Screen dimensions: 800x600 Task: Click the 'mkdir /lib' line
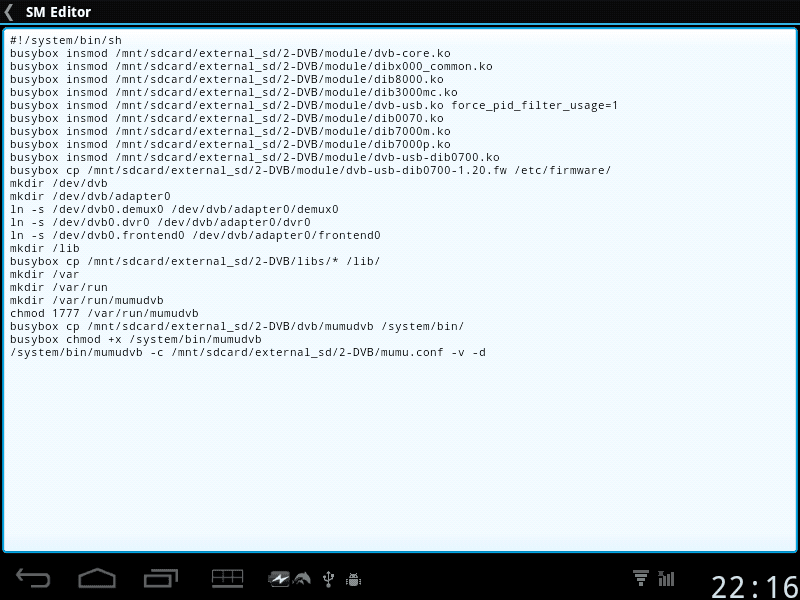[x=45, y=248]
